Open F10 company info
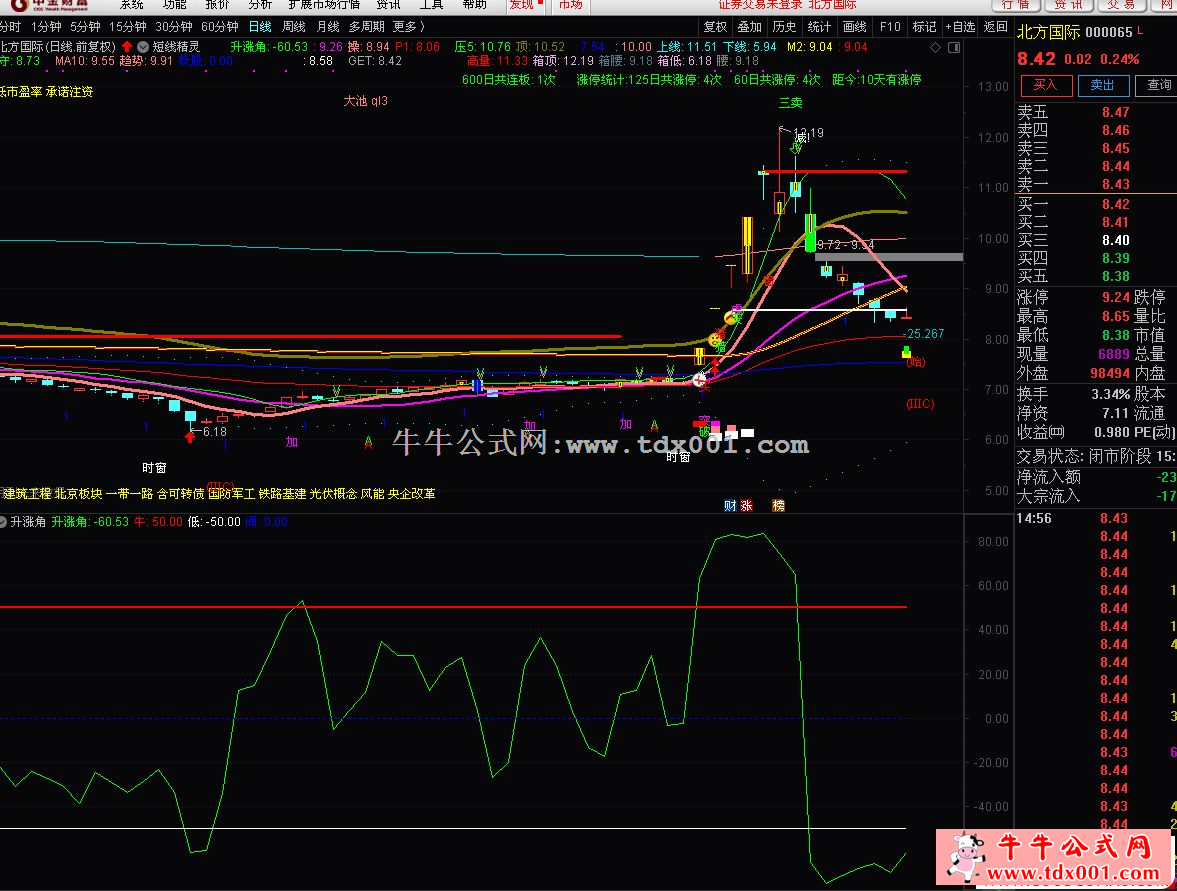The height and width of the screenshot is (891, 1177). coord(890,26)
